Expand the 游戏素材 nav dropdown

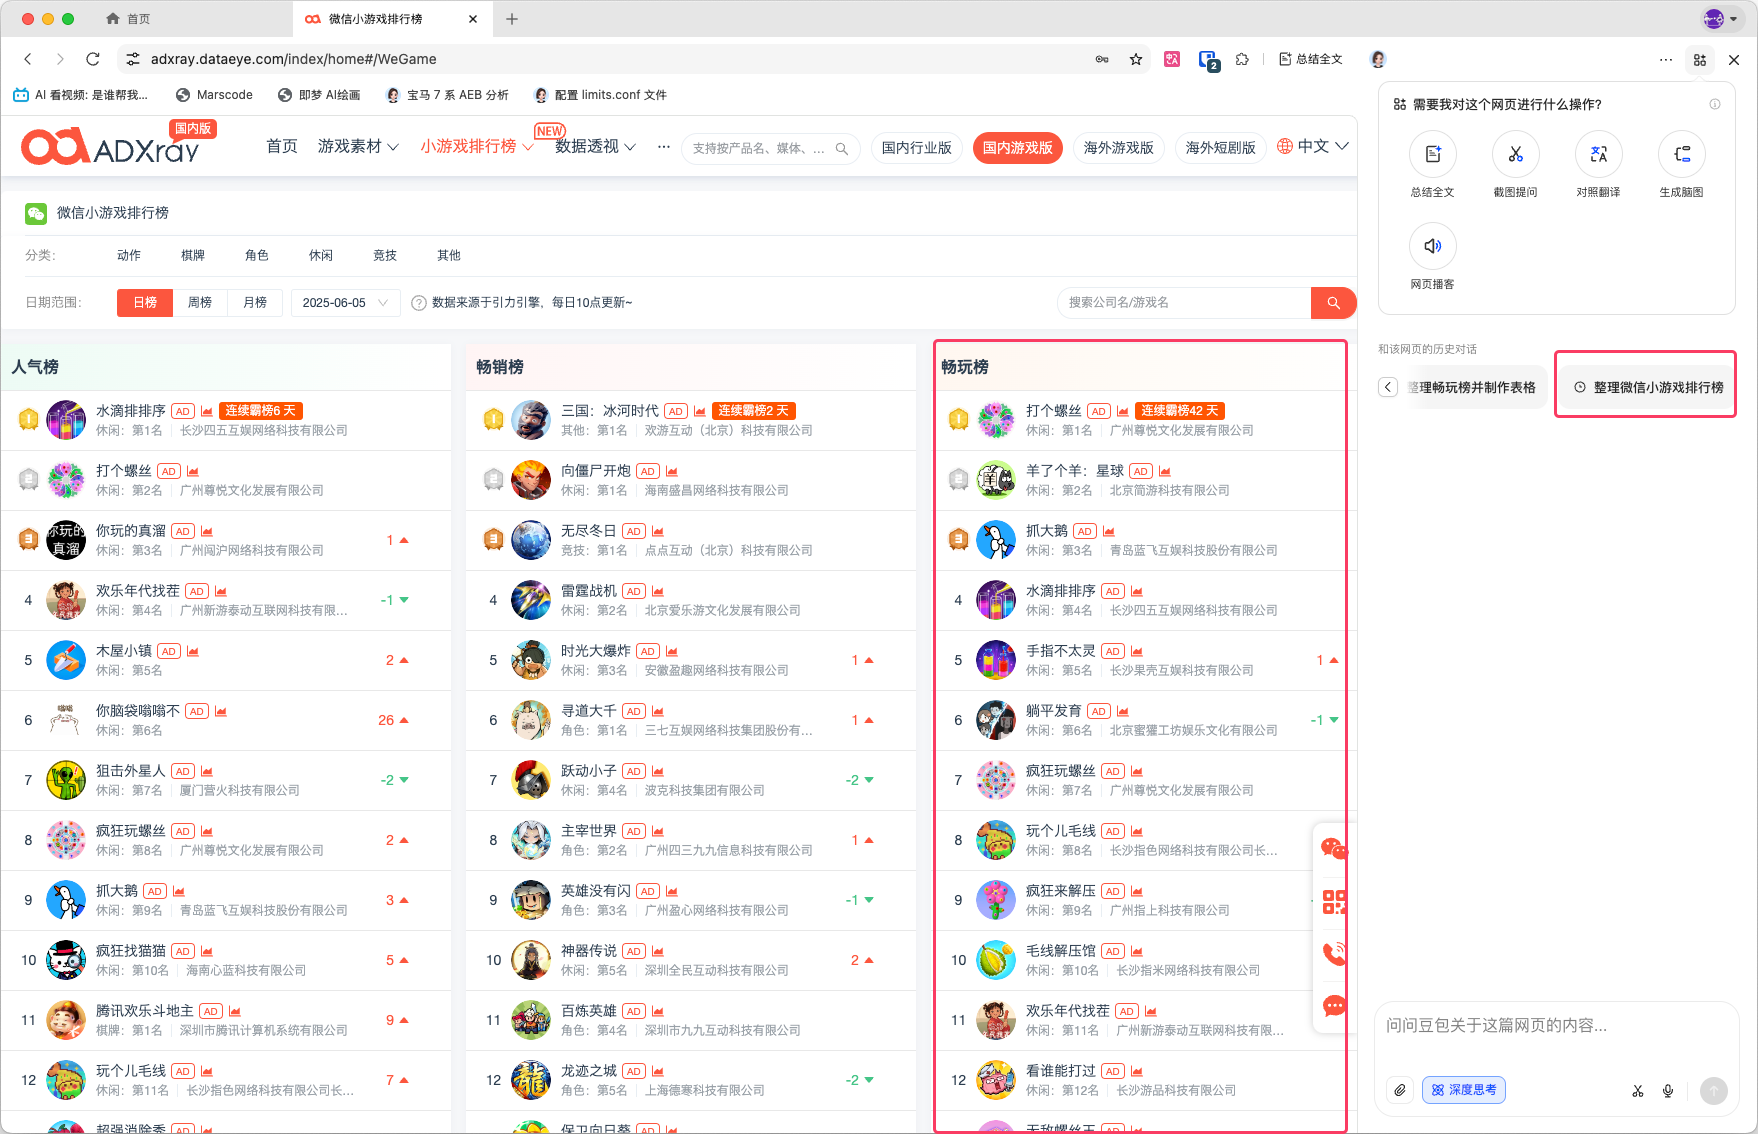358,147
